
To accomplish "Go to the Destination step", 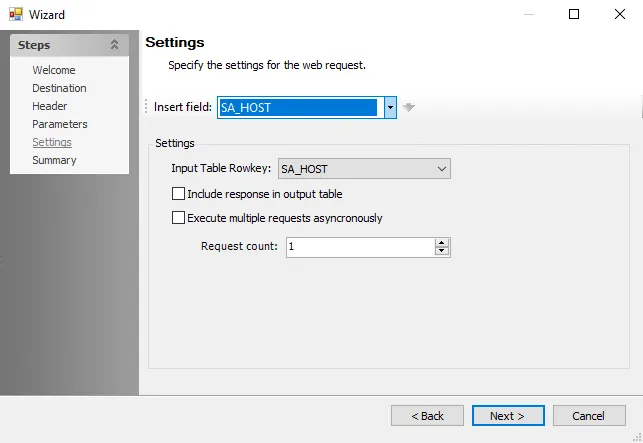I will (x=59, y=88).
